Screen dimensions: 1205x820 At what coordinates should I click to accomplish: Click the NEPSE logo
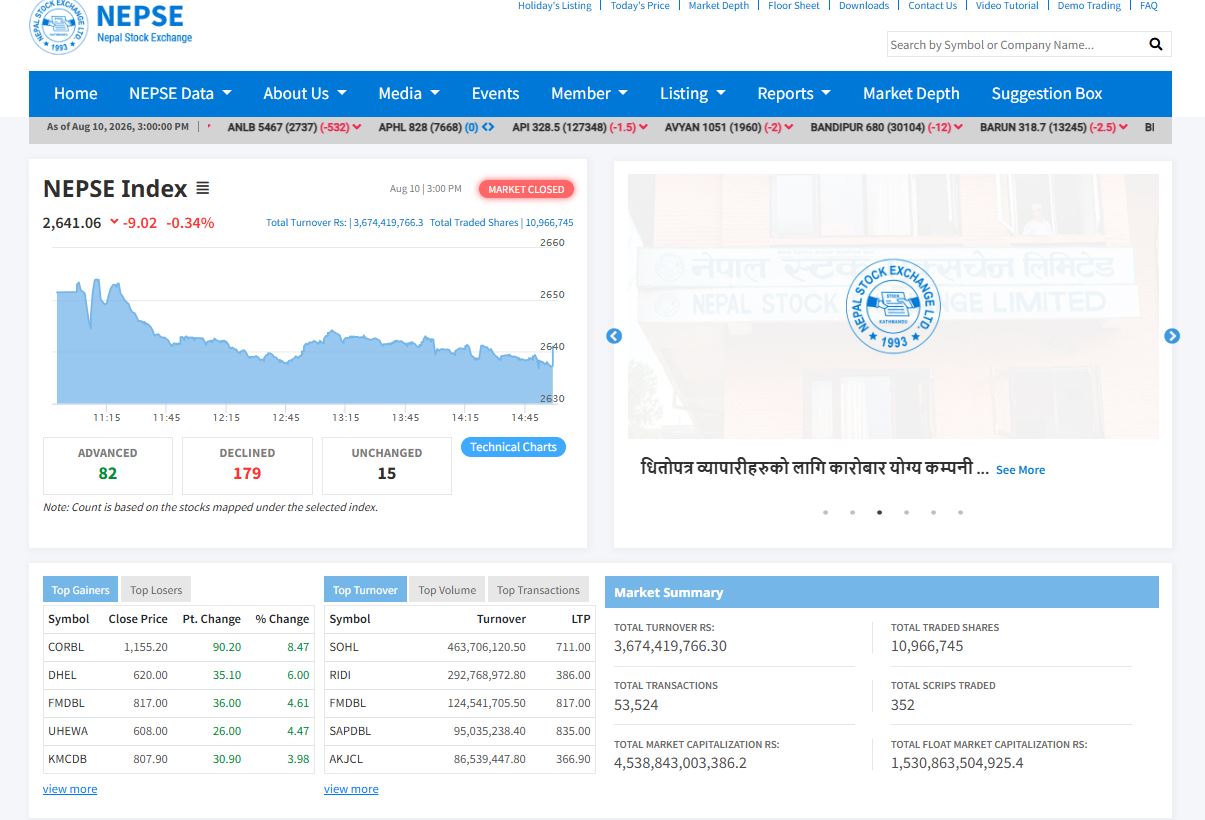(110, 26)
